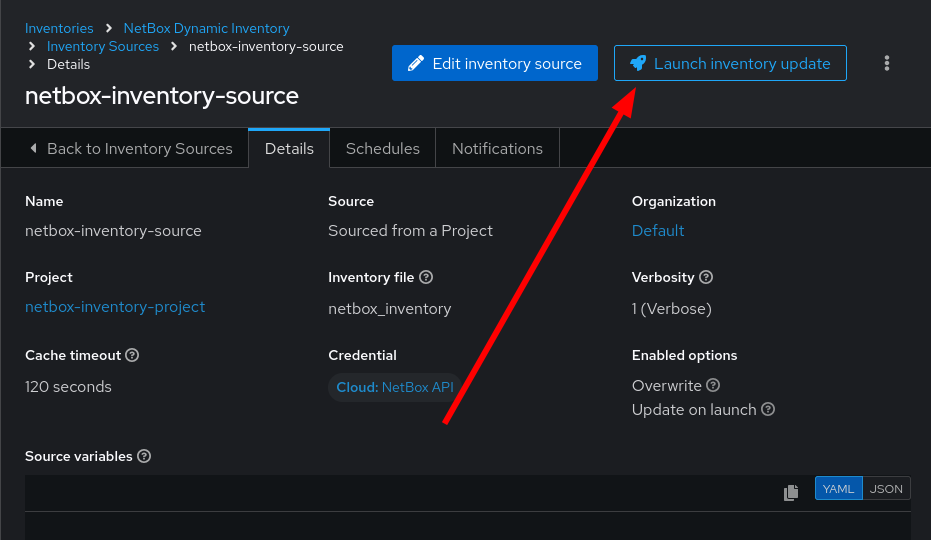Switch source variables view to JSON
Screen dimensions: 931x540
886,488
